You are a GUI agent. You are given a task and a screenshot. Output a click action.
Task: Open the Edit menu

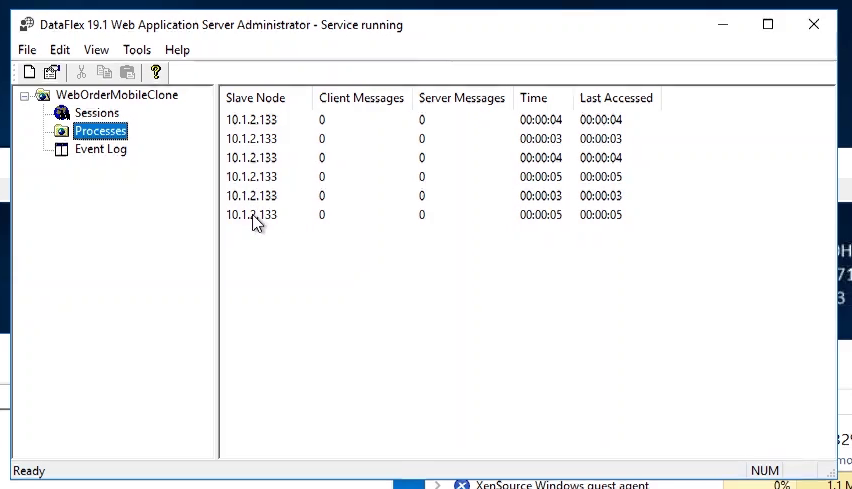[60, 50]
